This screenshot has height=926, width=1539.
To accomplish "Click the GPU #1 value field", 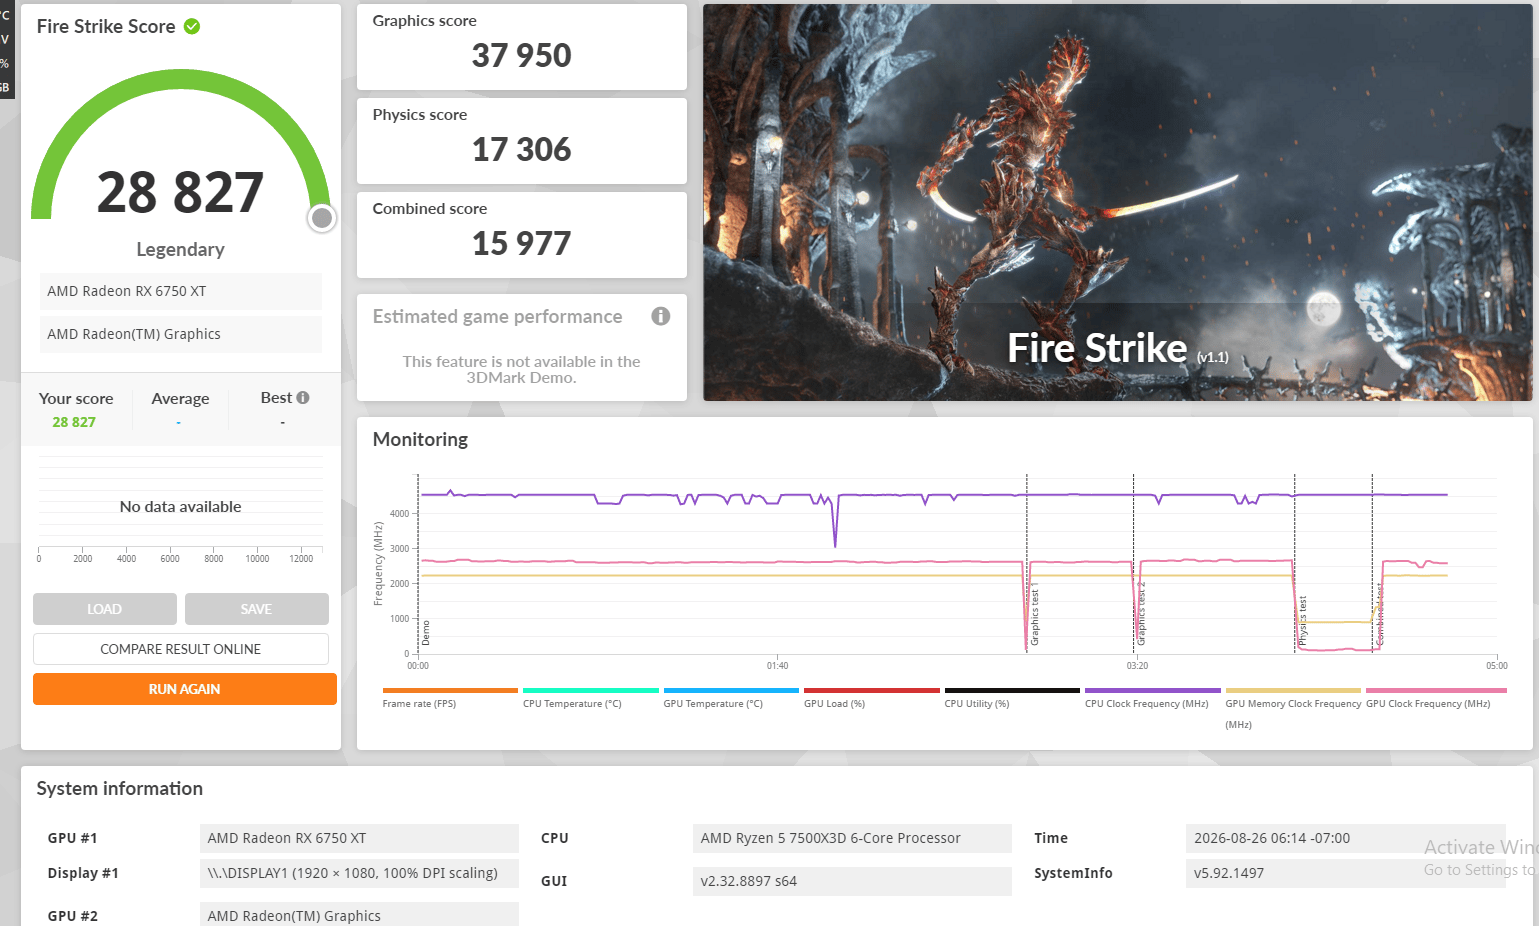I will [359, 838].
